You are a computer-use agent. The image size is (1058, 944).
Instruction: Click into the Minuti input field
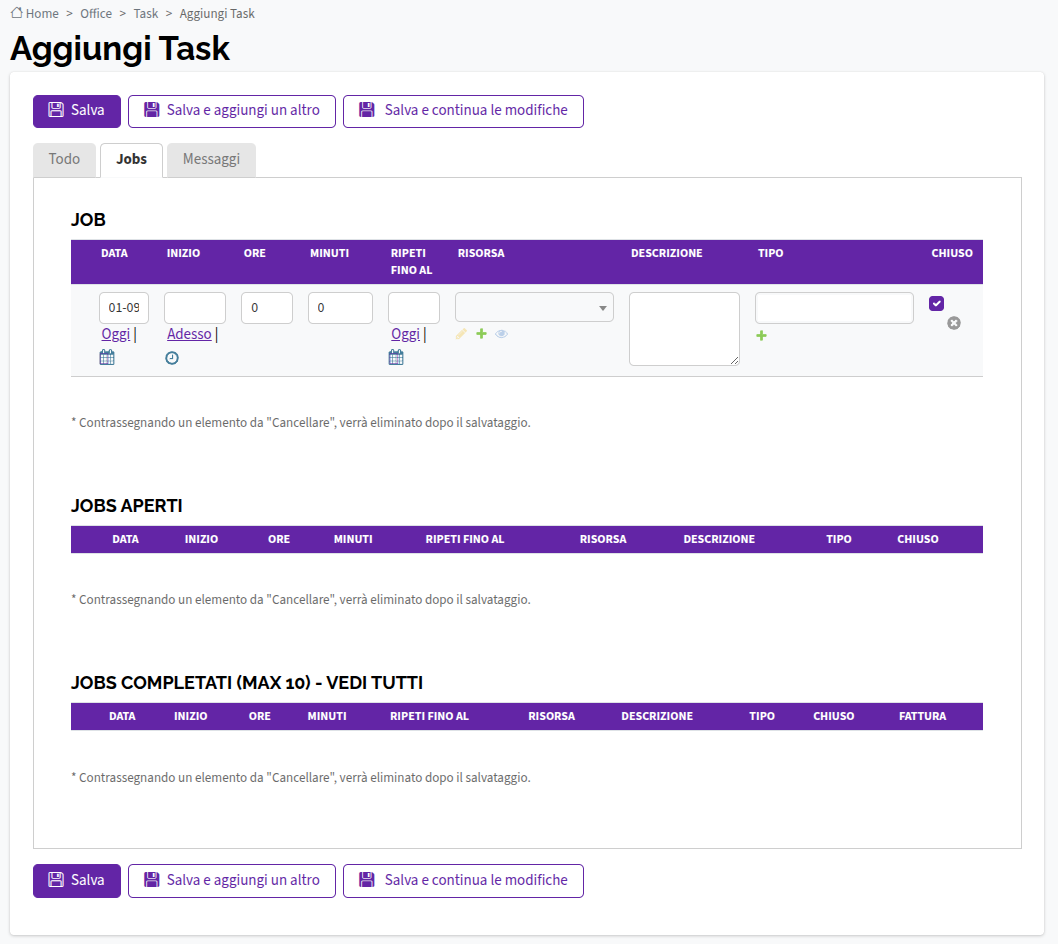pyautogui.click(x=341, y=308)
